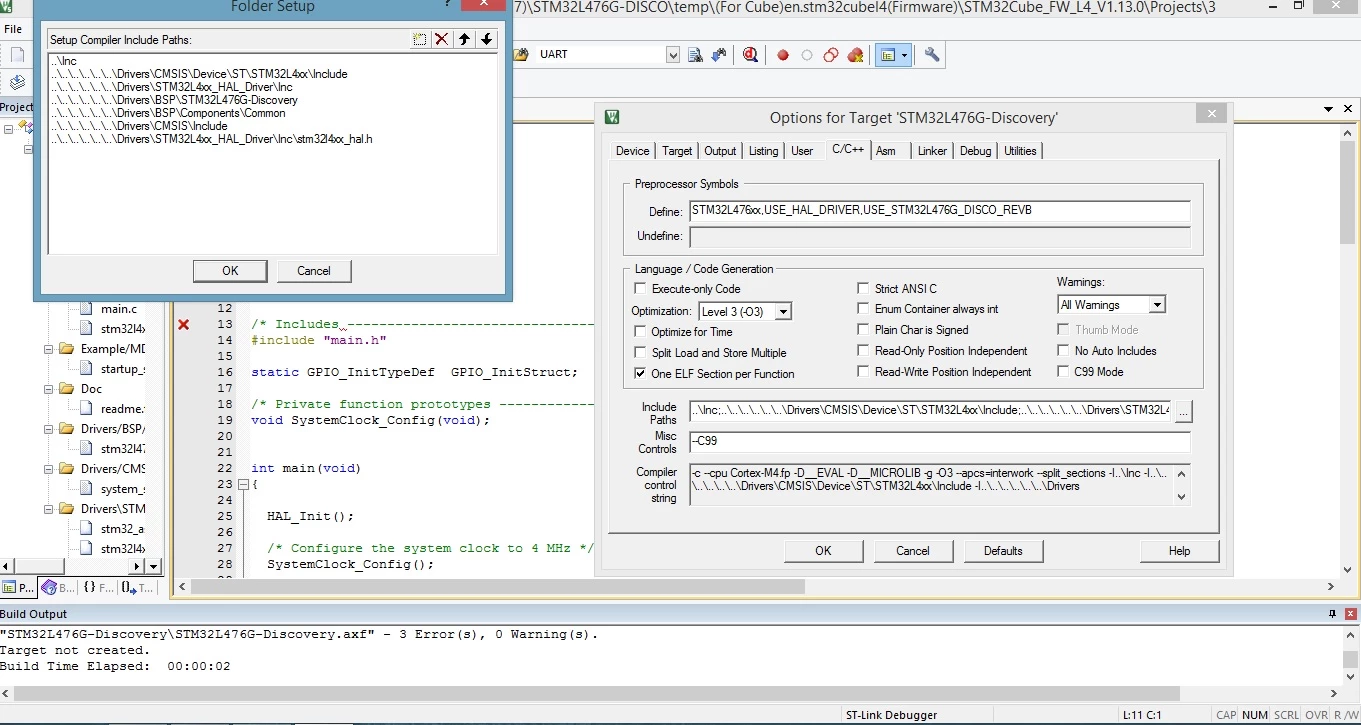The height and width of the screenshot is (725, 1361).
Task: Click Cancel in Folder Setup dialog
Action: pos(314,271)
